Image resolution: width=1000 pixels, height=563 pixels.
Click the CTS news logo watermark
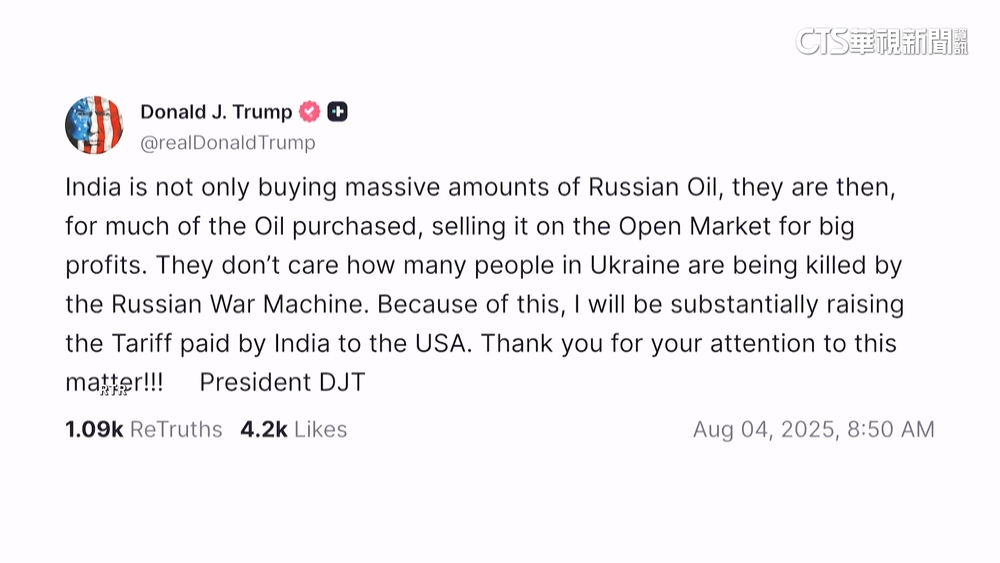(881, 41)
